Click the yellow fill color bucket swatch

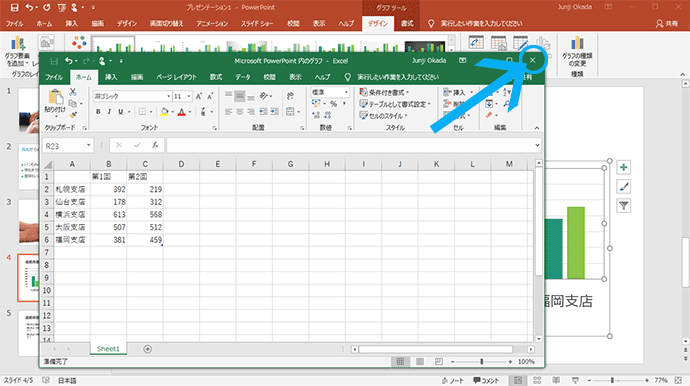click(x=165, y=112)
